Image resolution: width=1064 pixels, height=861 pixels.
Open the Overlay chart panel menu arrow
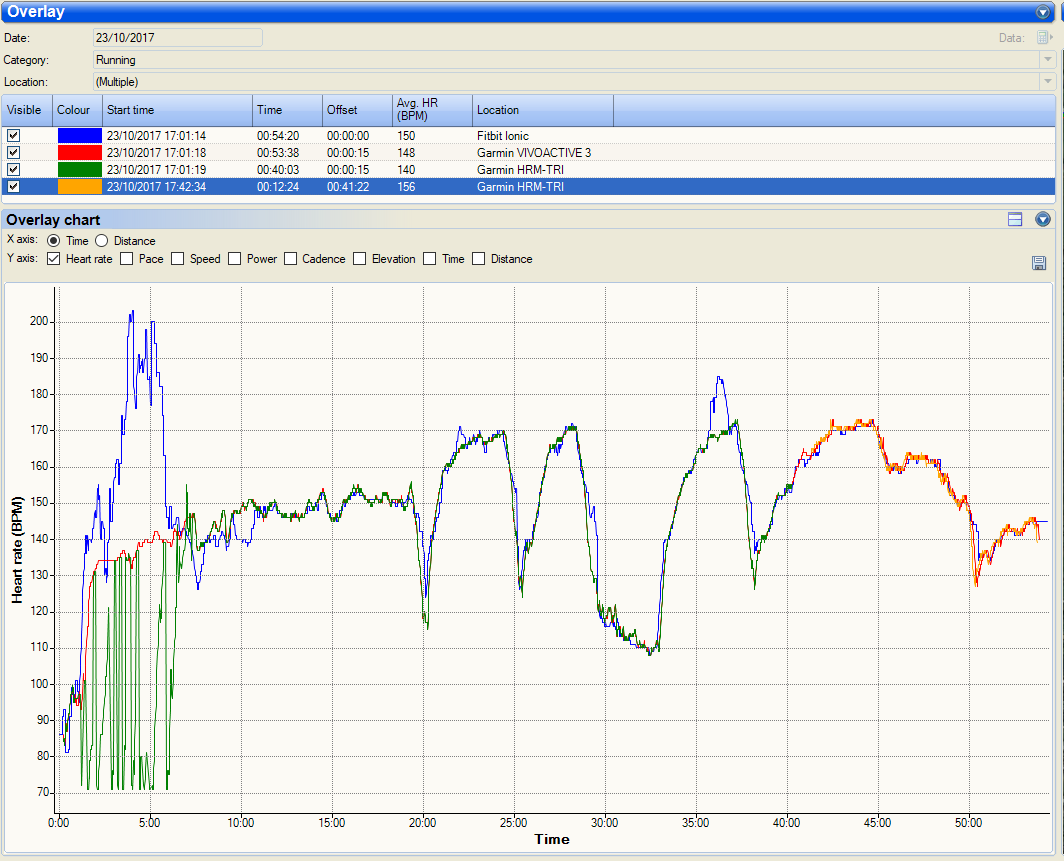pyautogui.click(x=1043, y=220)
